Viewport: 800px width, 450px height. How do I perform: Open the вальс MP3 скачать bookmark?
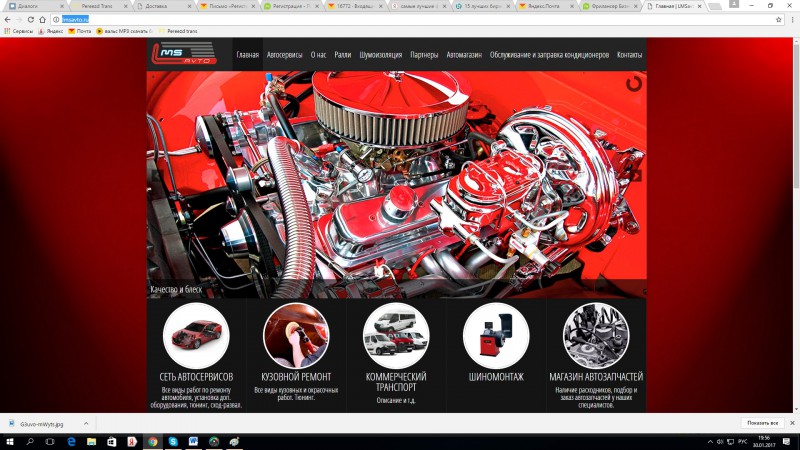click(125, 31)
